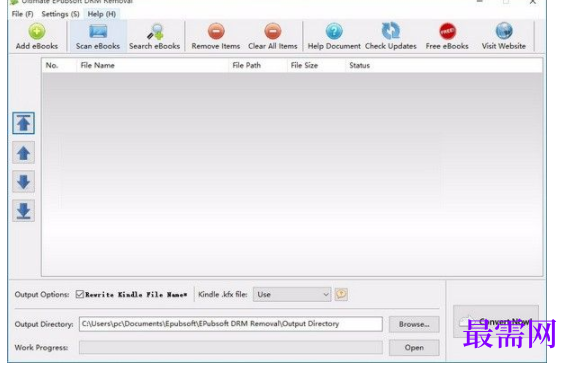The width and height of the screenshot is (575, 365).
Task: Open the File (F) menu
Action: click(22, 14)
